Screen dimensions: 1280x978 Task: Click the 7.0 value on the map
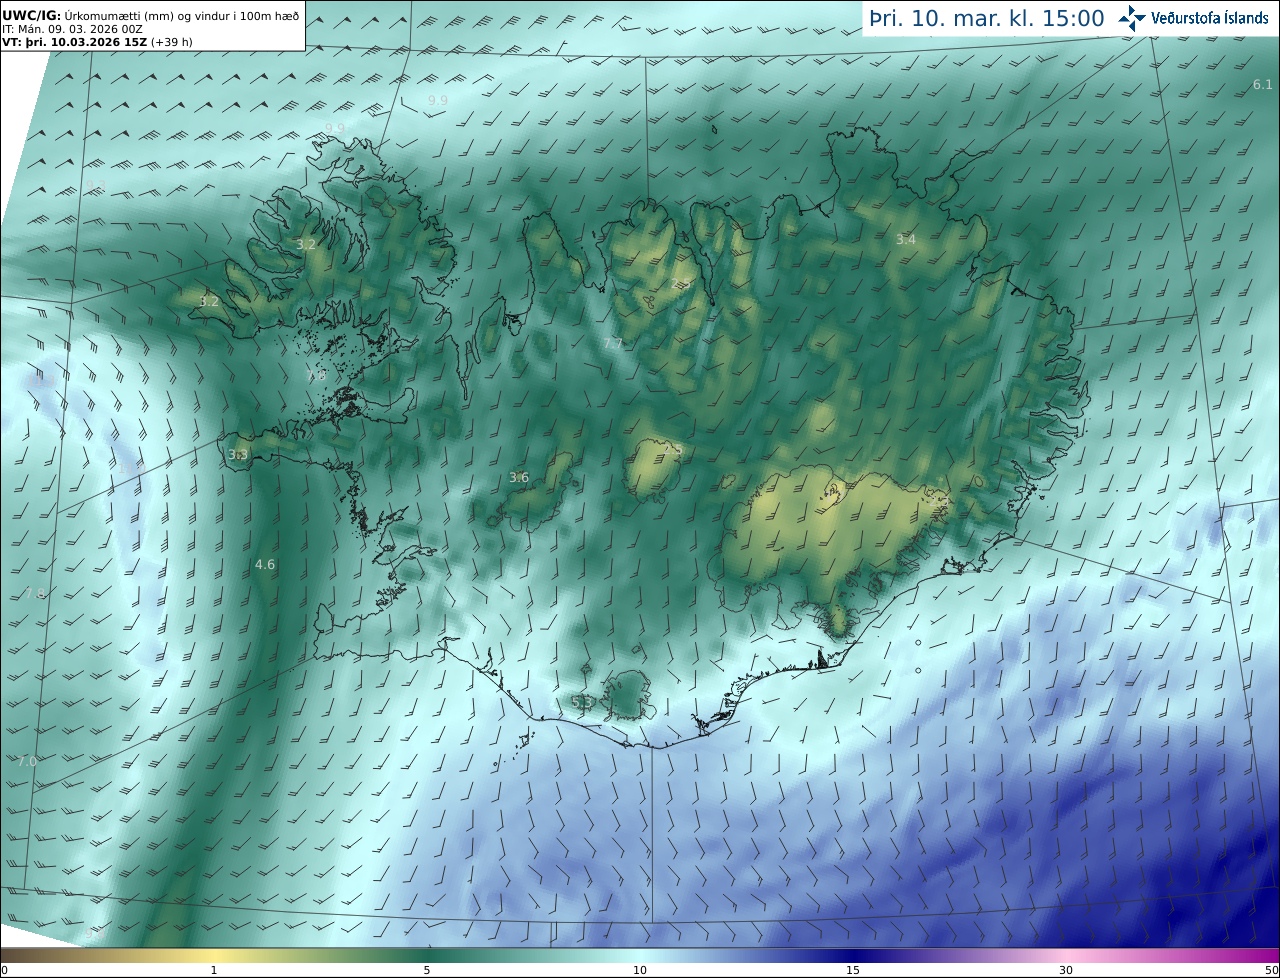coord(27,761)
